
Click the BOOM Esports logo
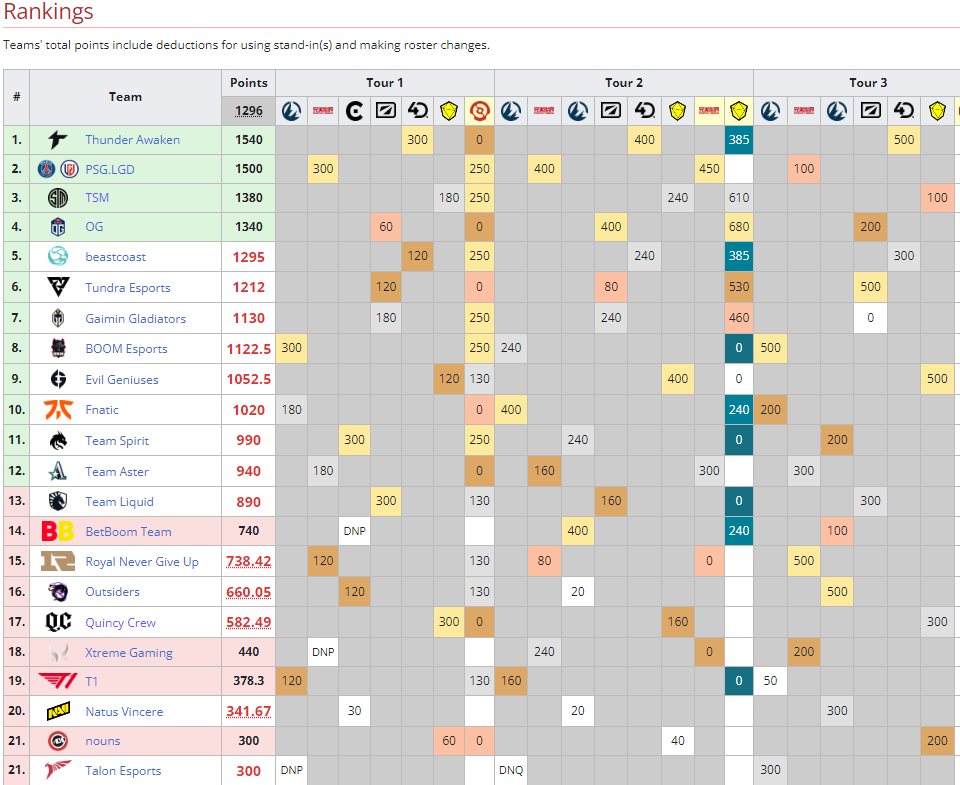[x=58, y=348]
